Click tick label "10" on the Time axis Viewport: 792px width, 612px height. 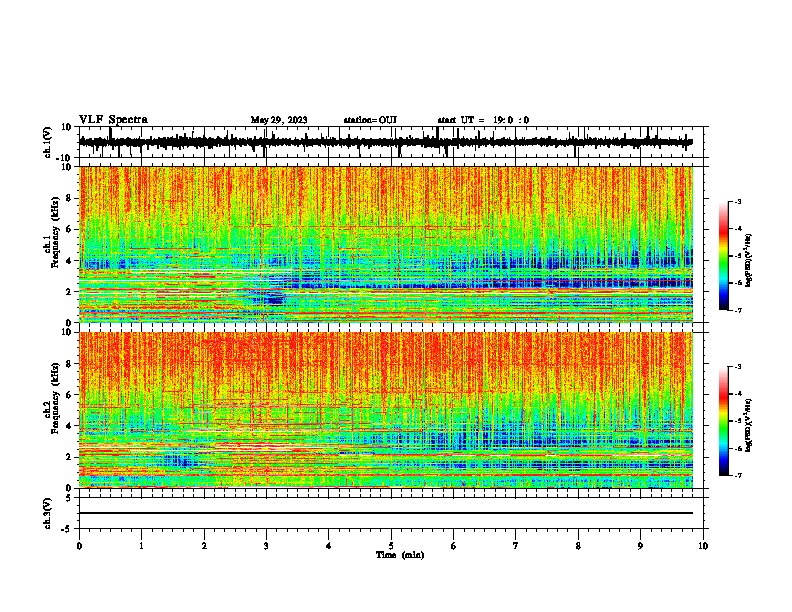tap(703, 546)
